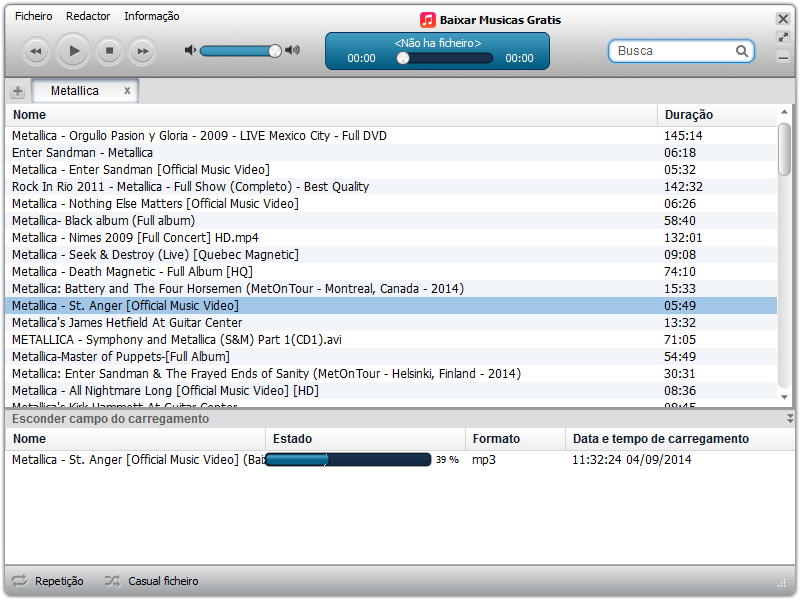Toggle Casual ficheiro shuffle mode
The height and width of the screenshot is (600, 800).
point(152,581)
